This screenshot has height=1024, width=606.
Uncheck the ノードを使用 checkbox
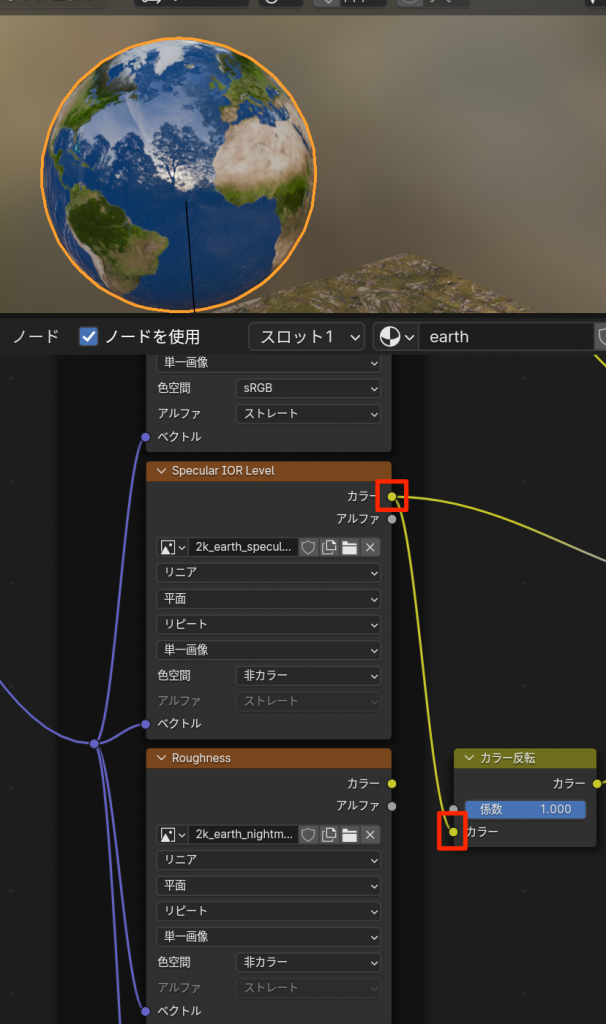pyautogui.click(x=89, y=337)
